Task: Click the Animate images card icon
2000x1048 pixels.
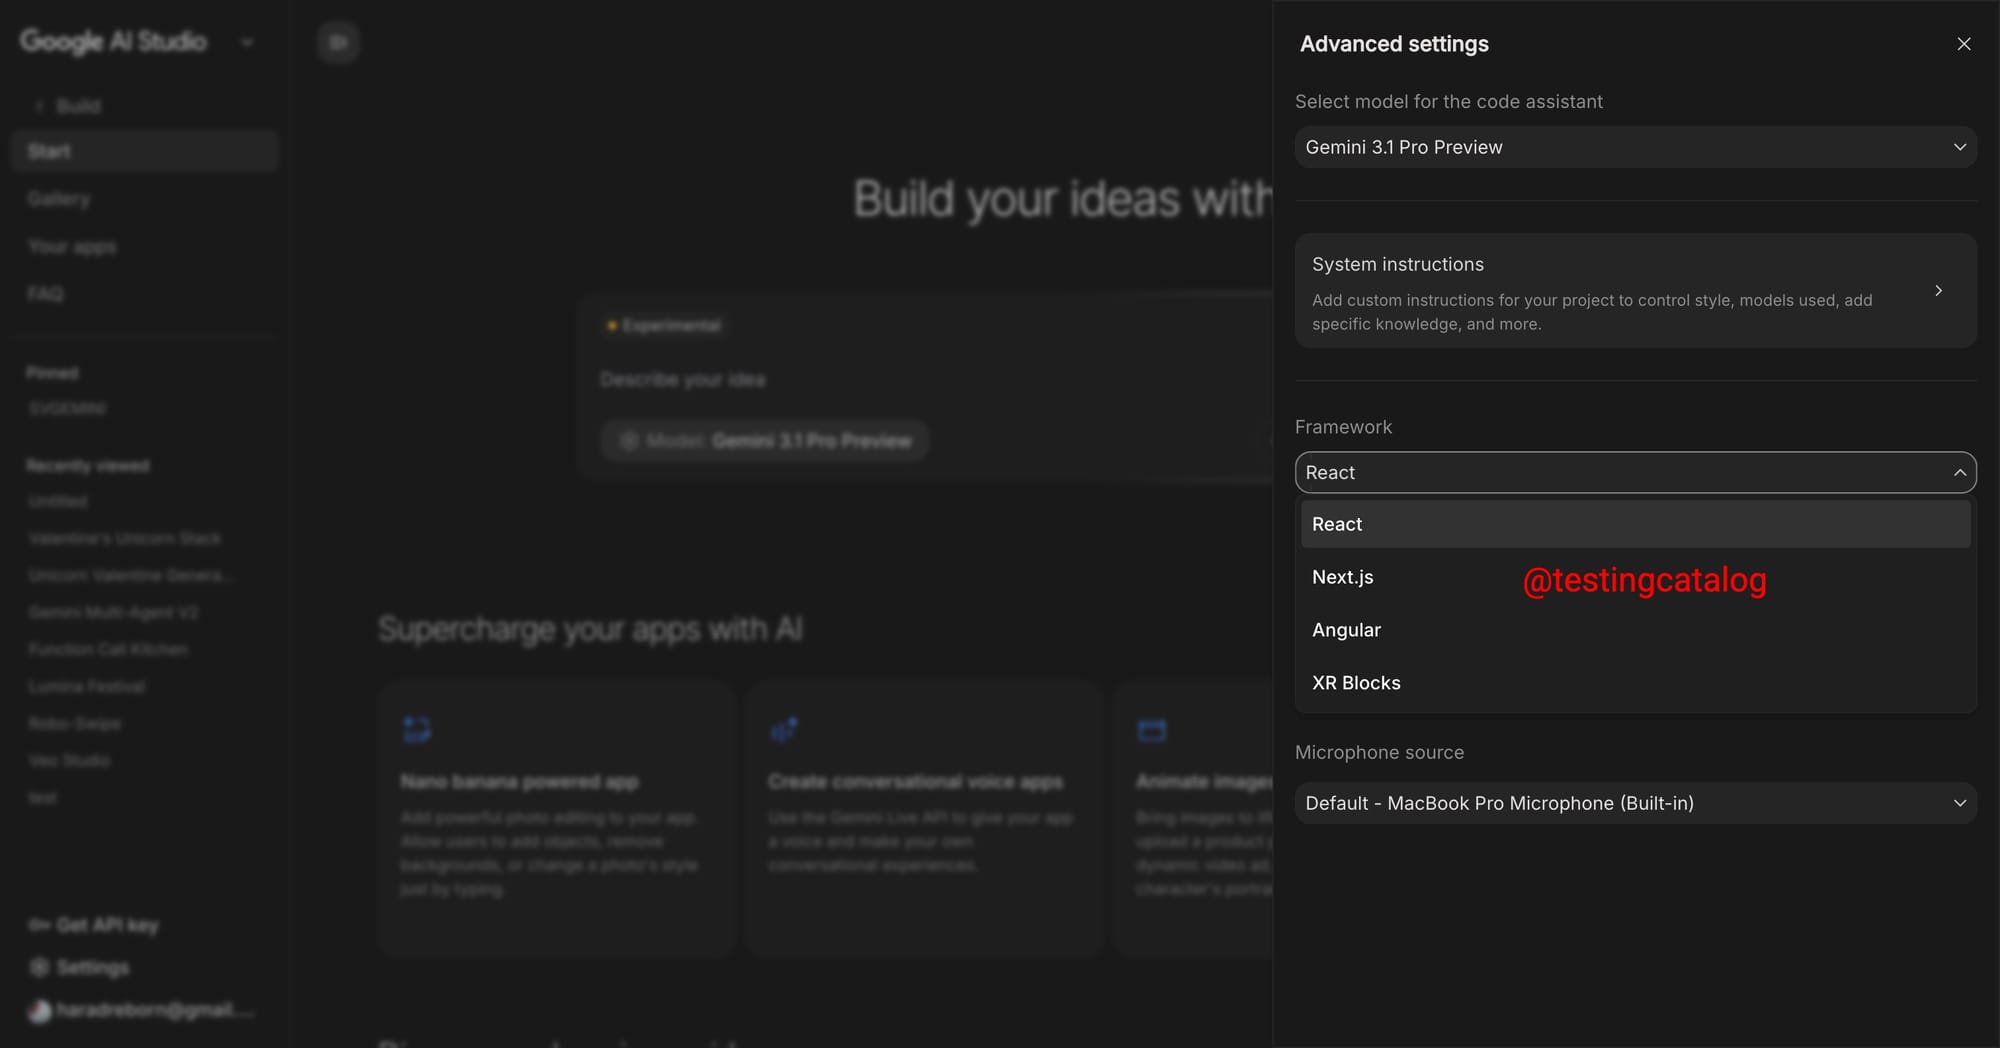Action: click(1152, 730)
